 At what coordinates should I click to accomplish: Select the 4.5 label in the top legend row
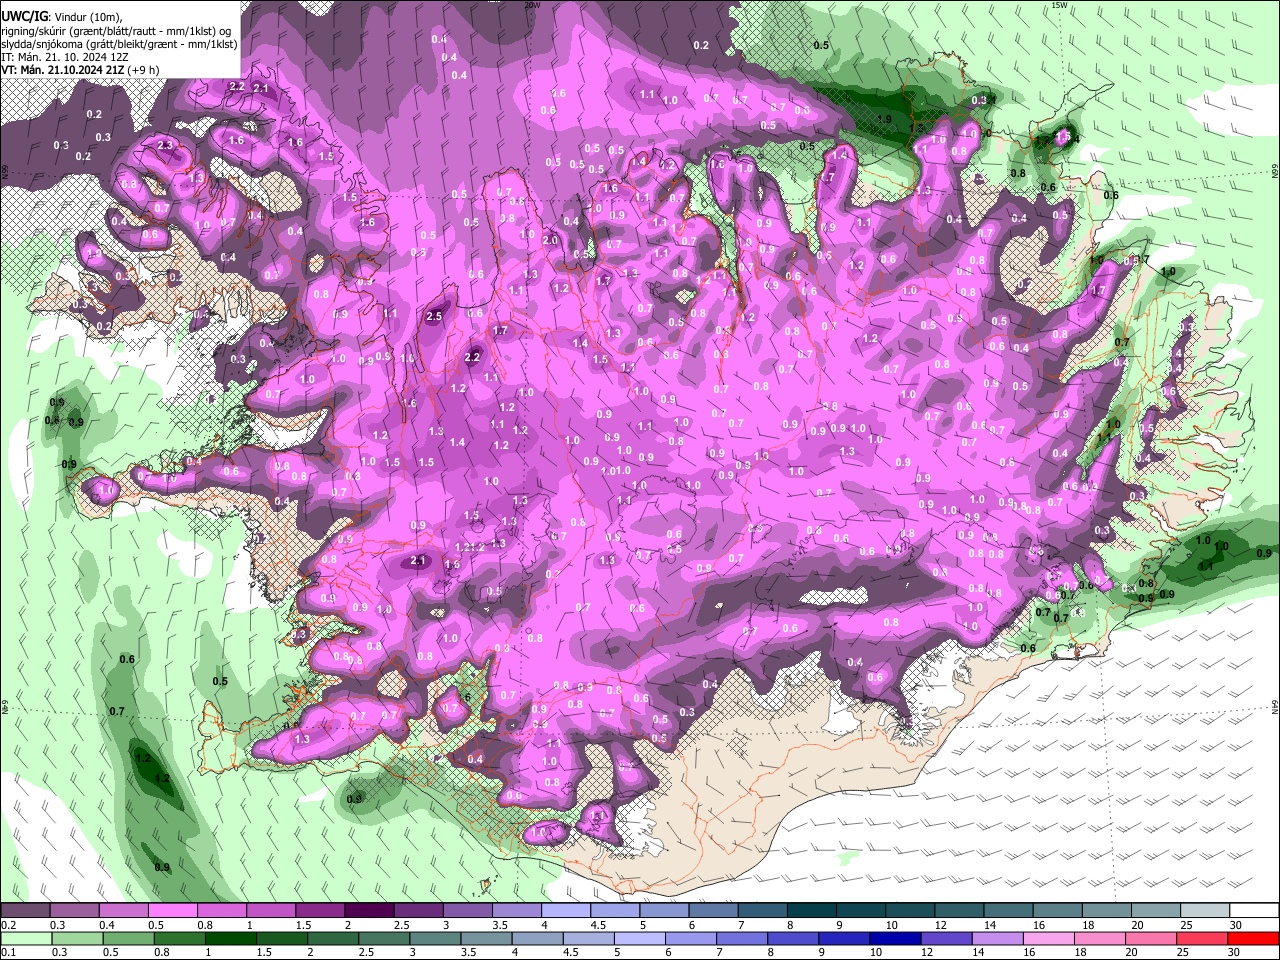(x=598, y=925)
